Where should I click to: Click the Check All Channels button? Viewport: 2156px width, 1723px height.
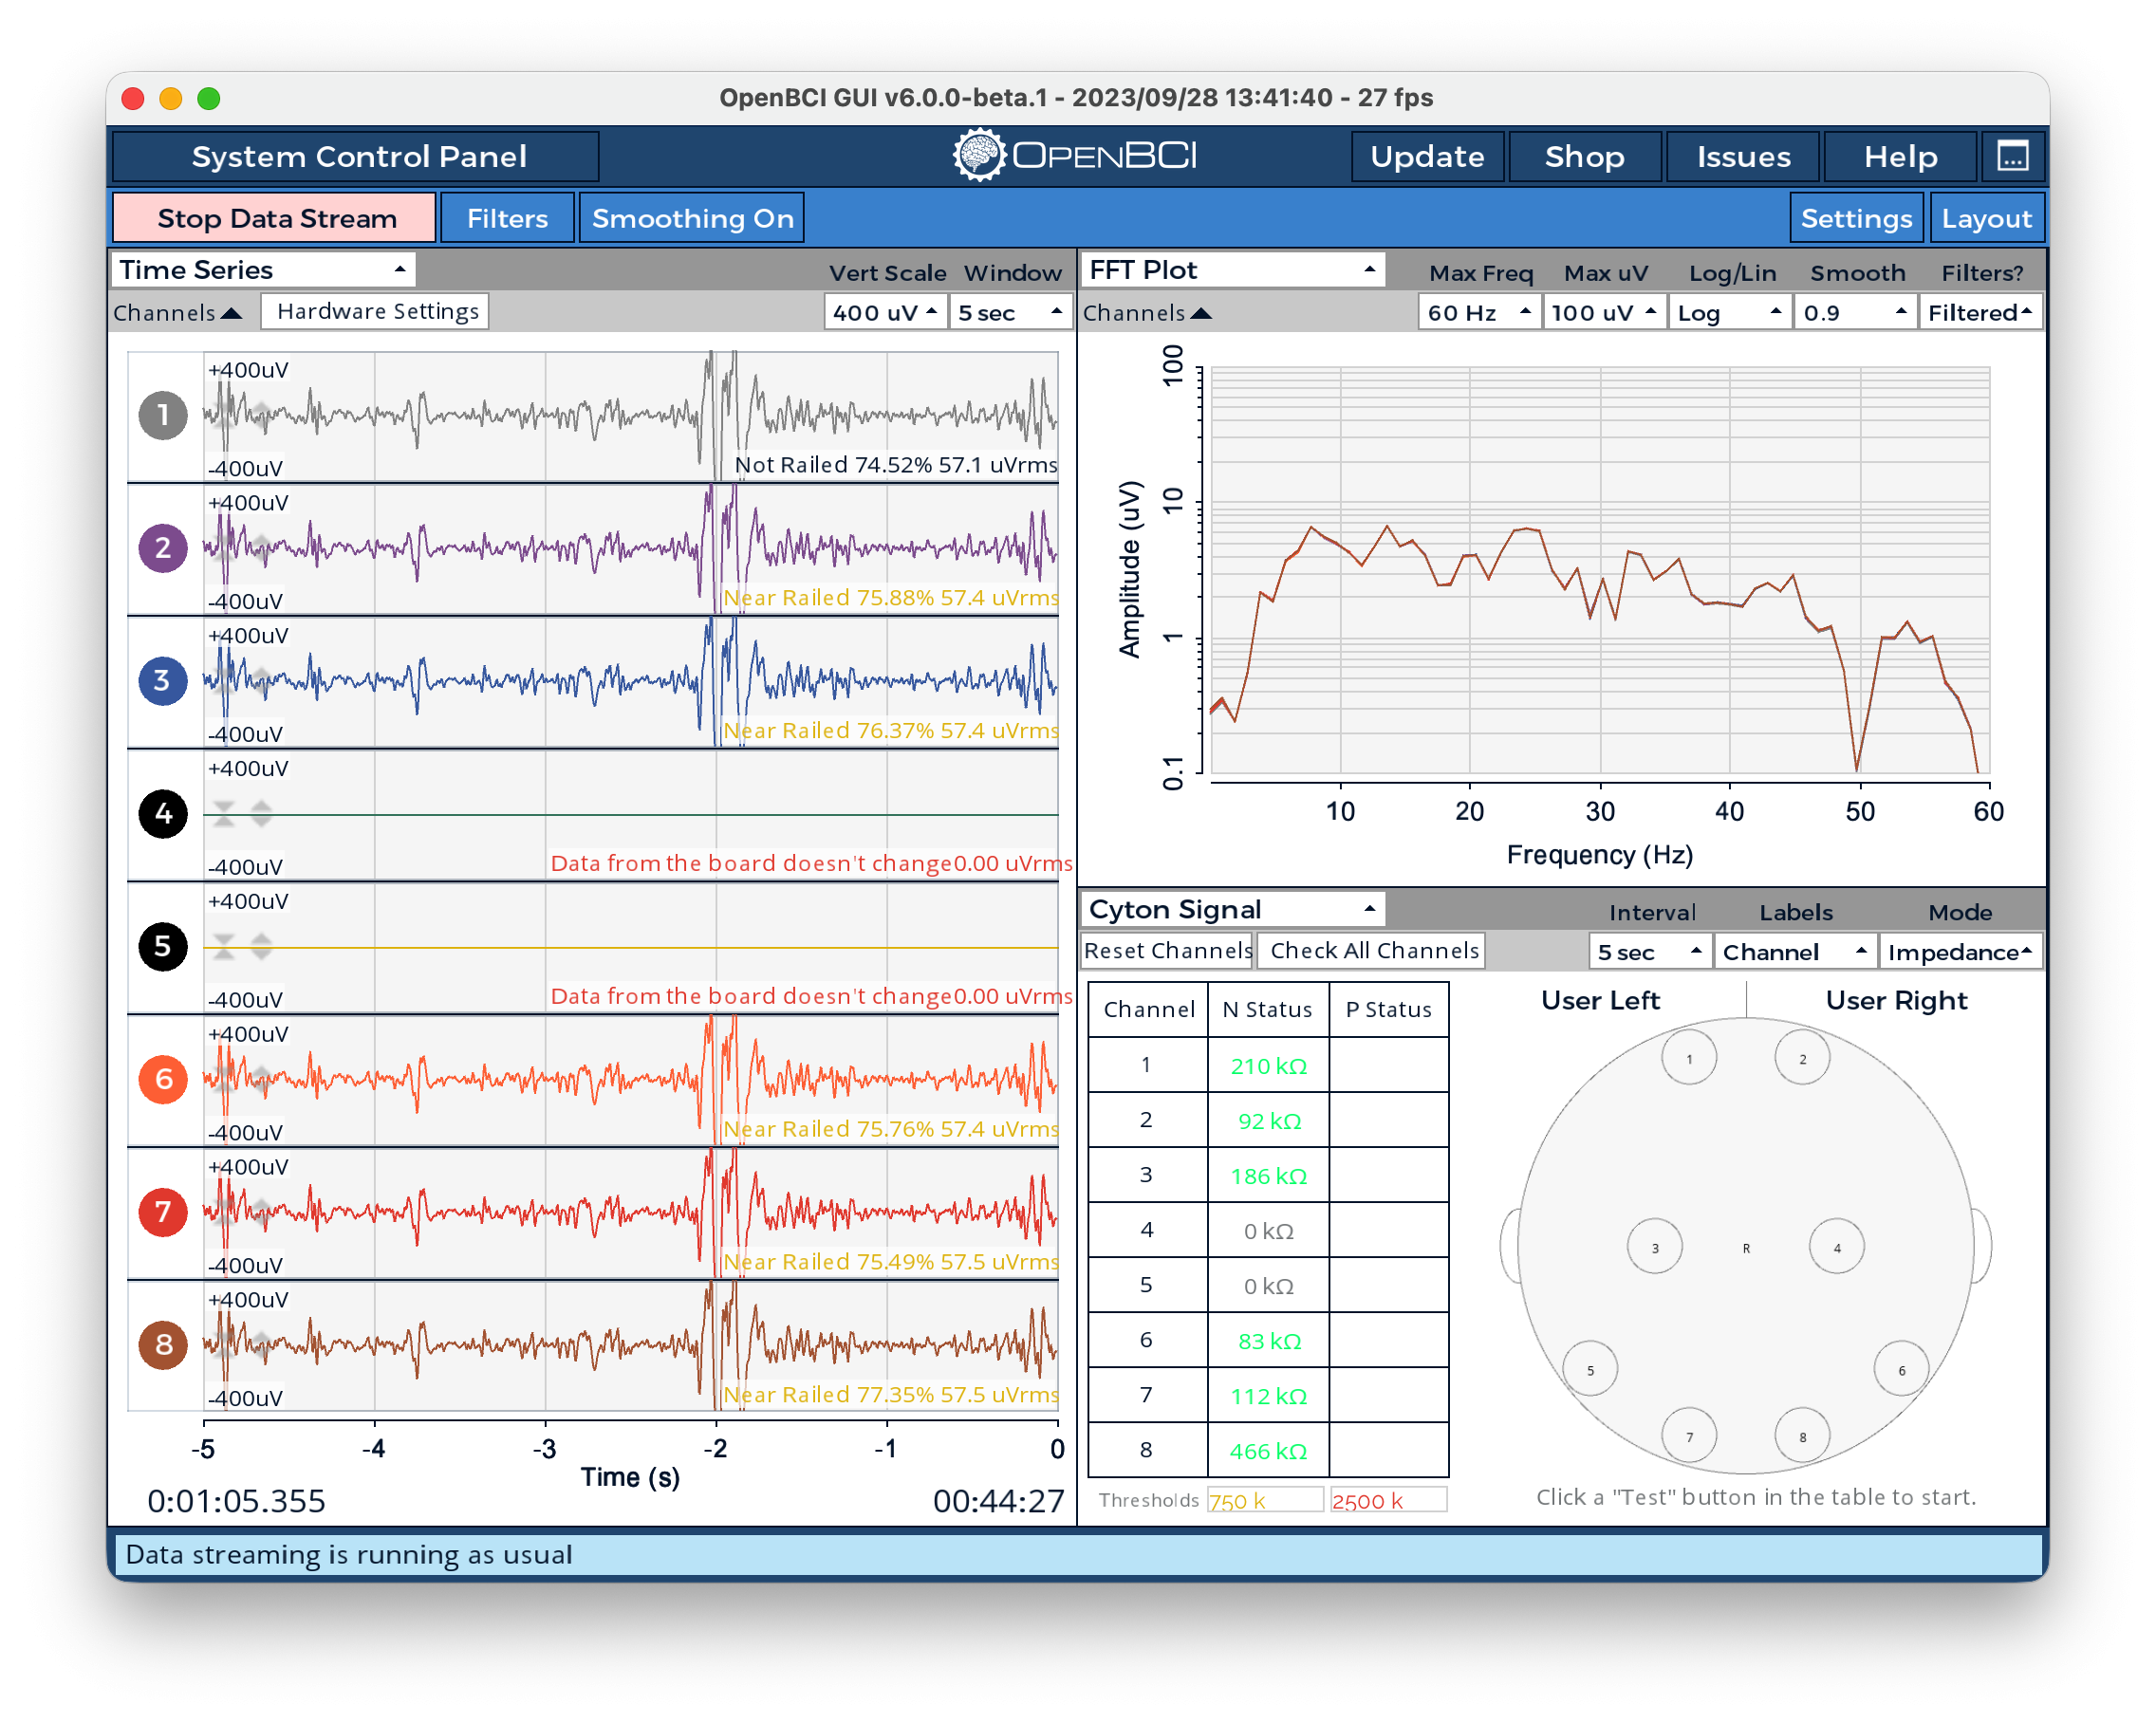(x=1373, y=950)
